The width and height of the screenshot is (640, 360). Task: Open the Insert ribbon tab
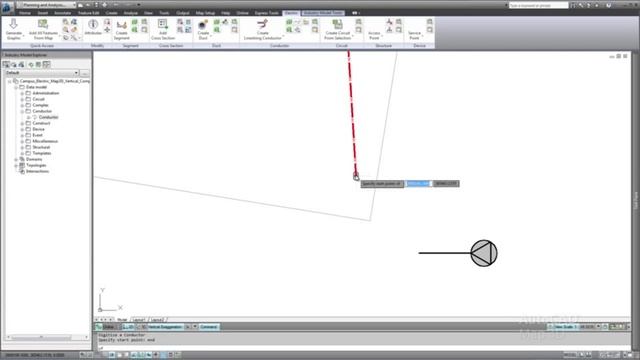42,13
